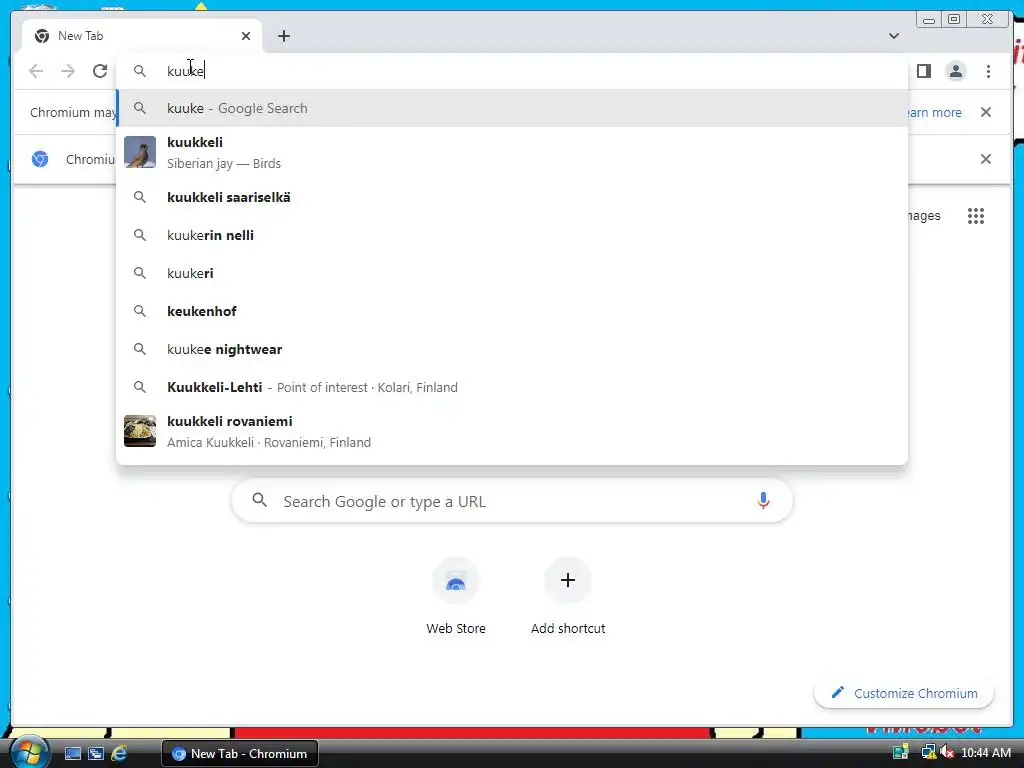Click the Siberian jay bird thumbnail
This screenshot has width=1024, height=768.
(140, 152)
